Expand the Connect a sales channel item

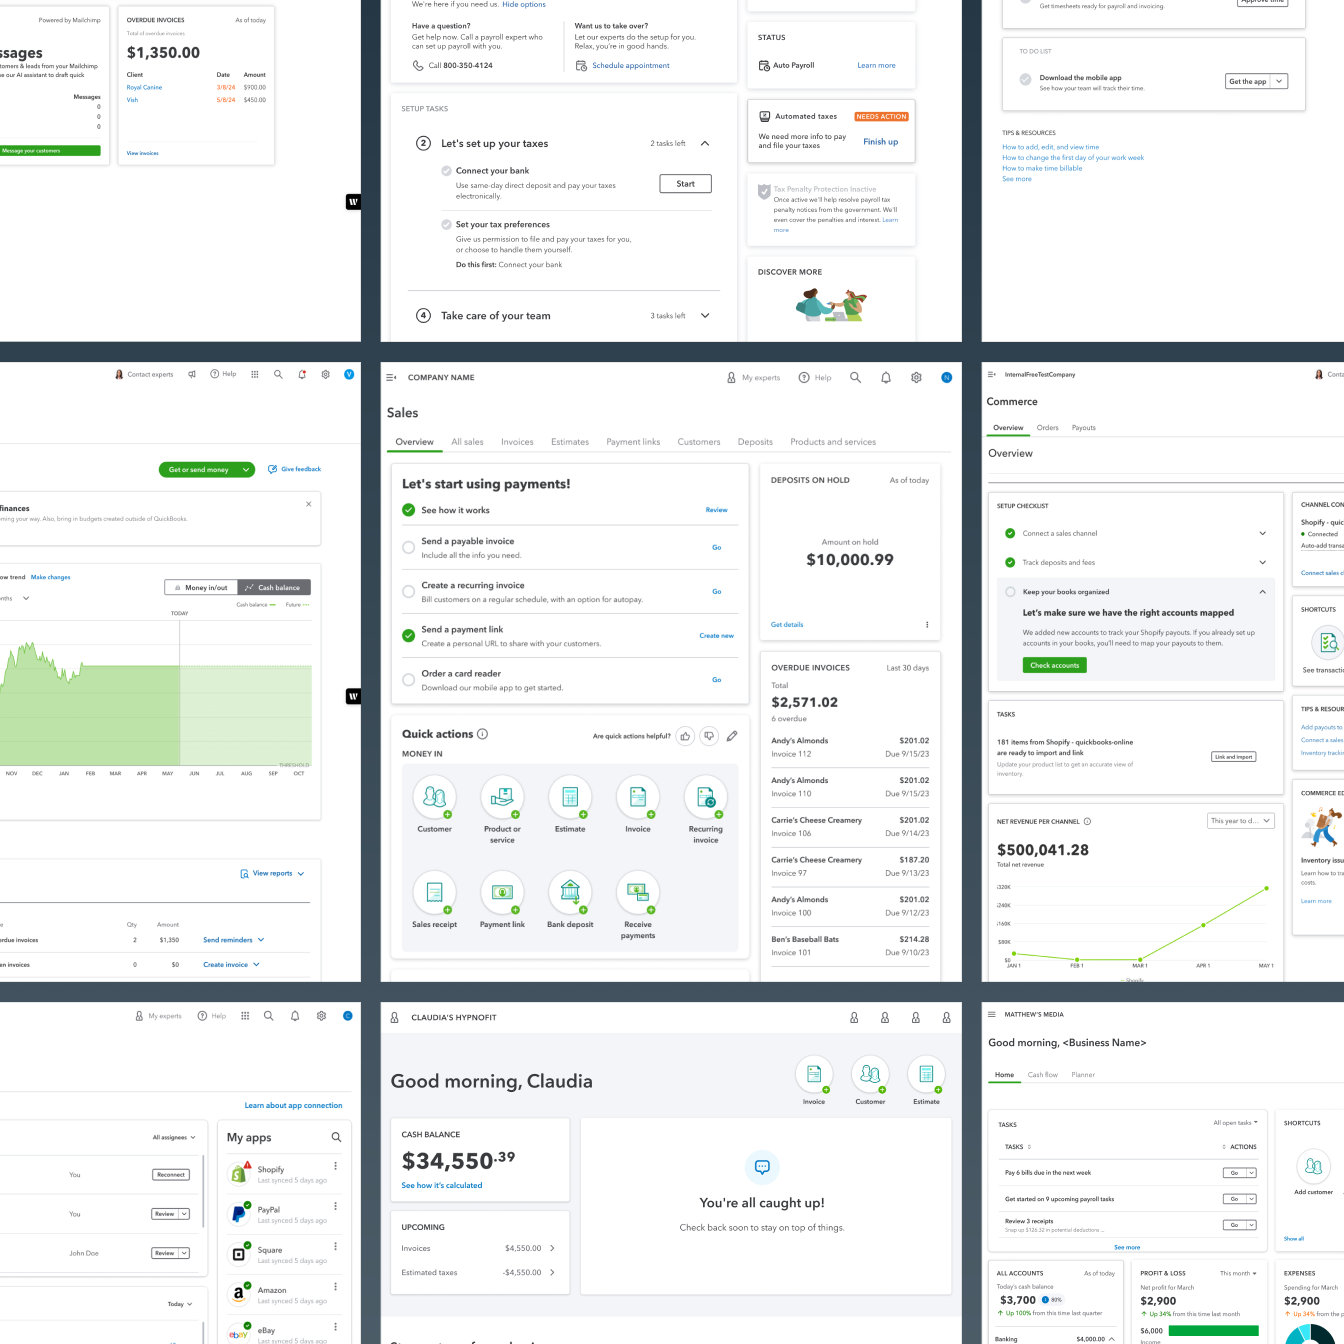click(x=1262, y=533)
